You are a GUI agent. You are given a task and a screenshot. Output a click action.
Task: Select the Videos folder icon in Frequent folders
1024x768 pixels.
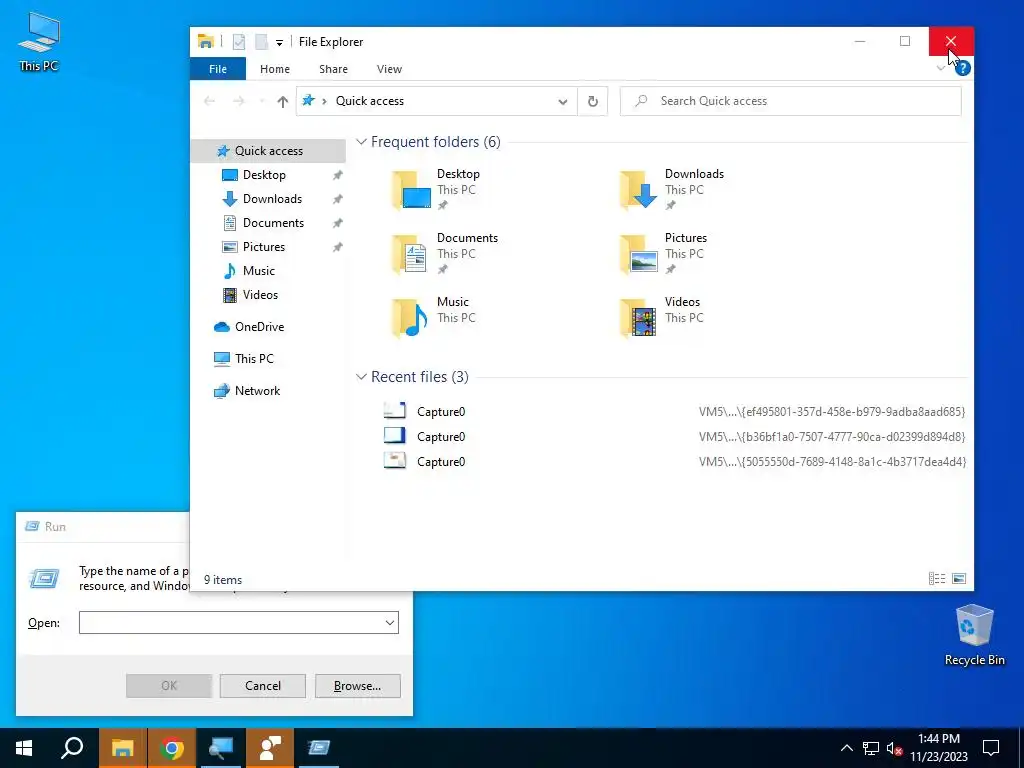pos(639,318)
